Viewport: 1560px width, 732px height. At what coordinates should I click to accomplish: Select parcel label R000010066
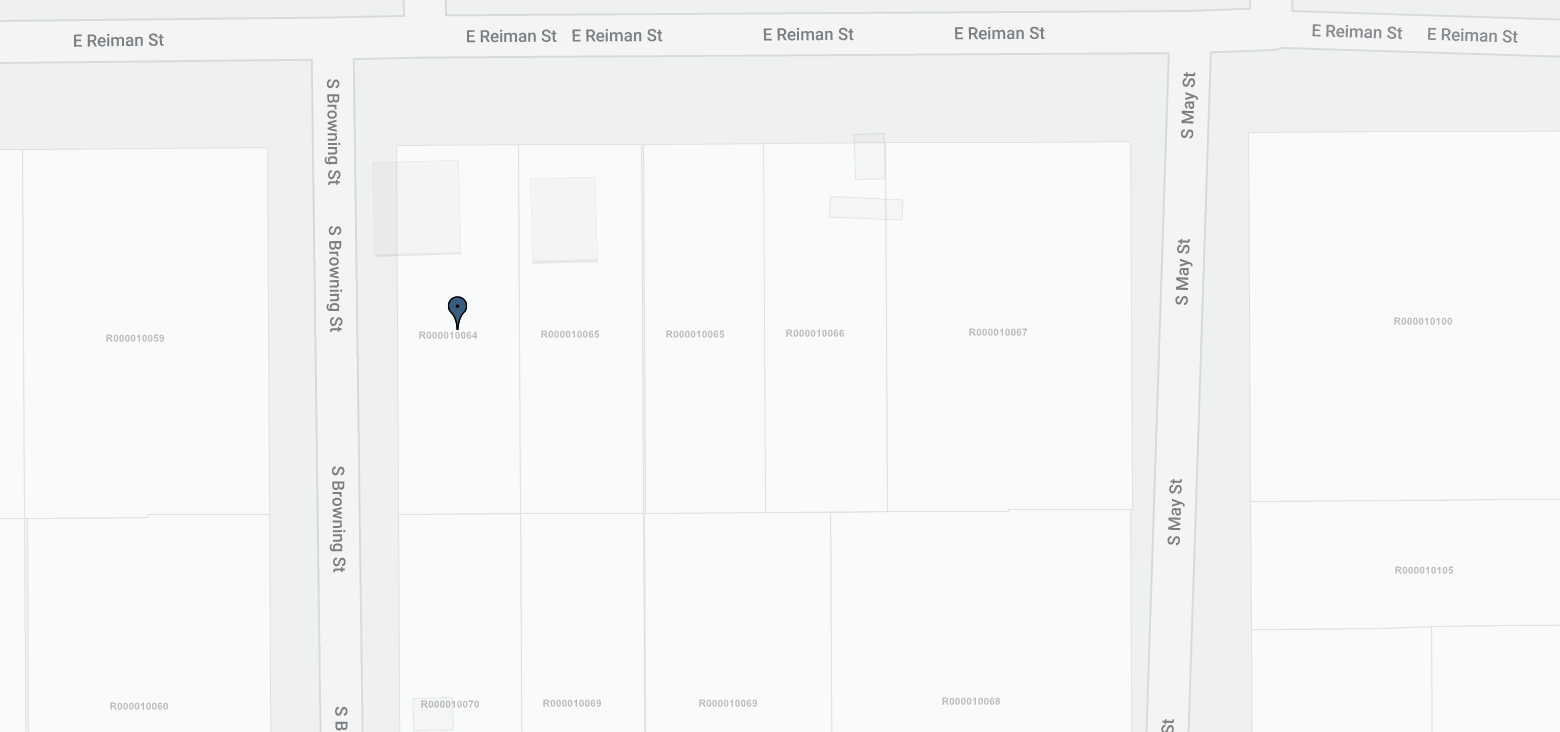815,334
